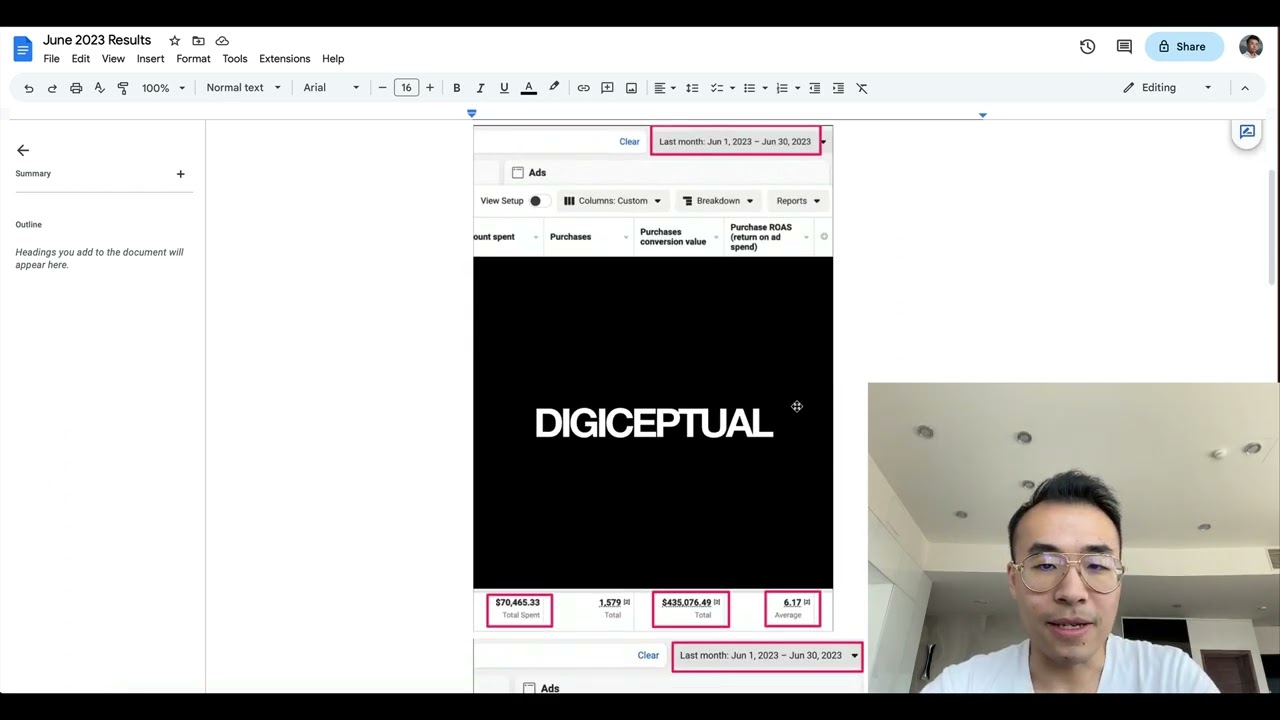
Task: Open the Arial font dropdown
Action: [x=331, y=88]
